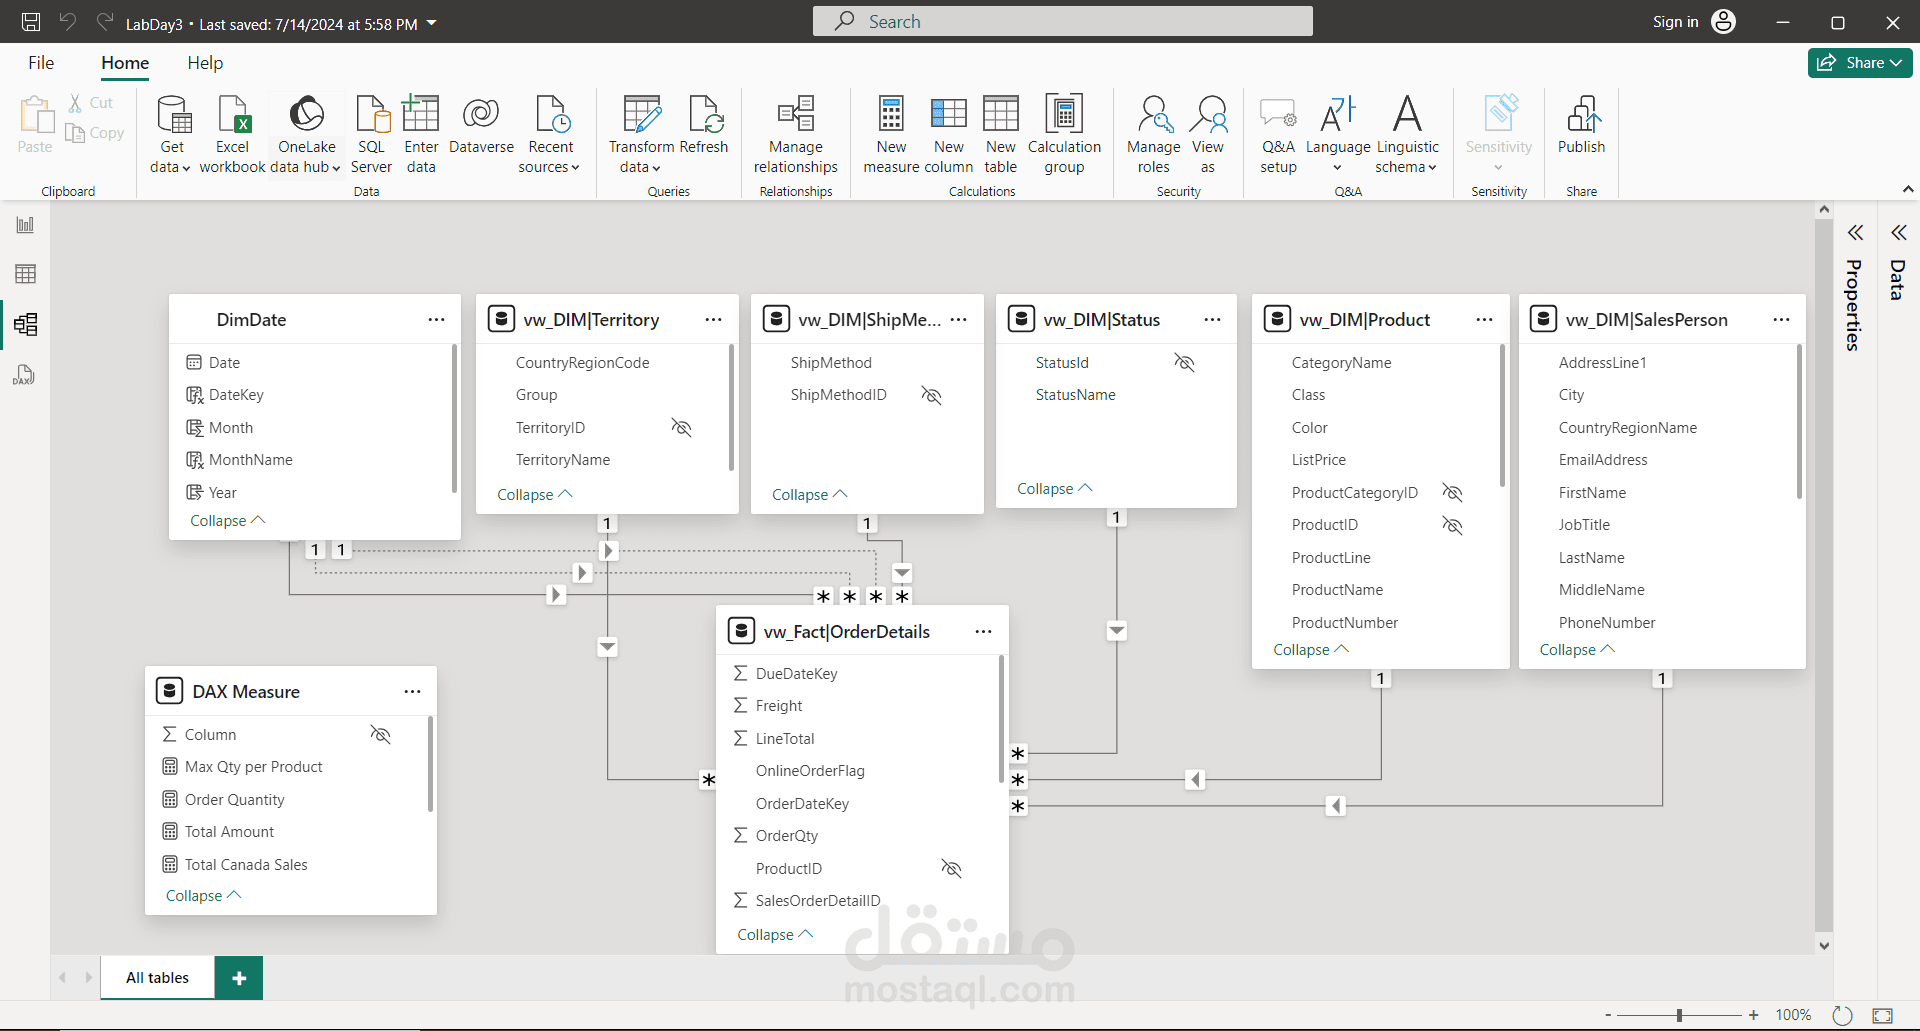Open the Recent sources dropdown
1920x1031 pixels.
550,134
